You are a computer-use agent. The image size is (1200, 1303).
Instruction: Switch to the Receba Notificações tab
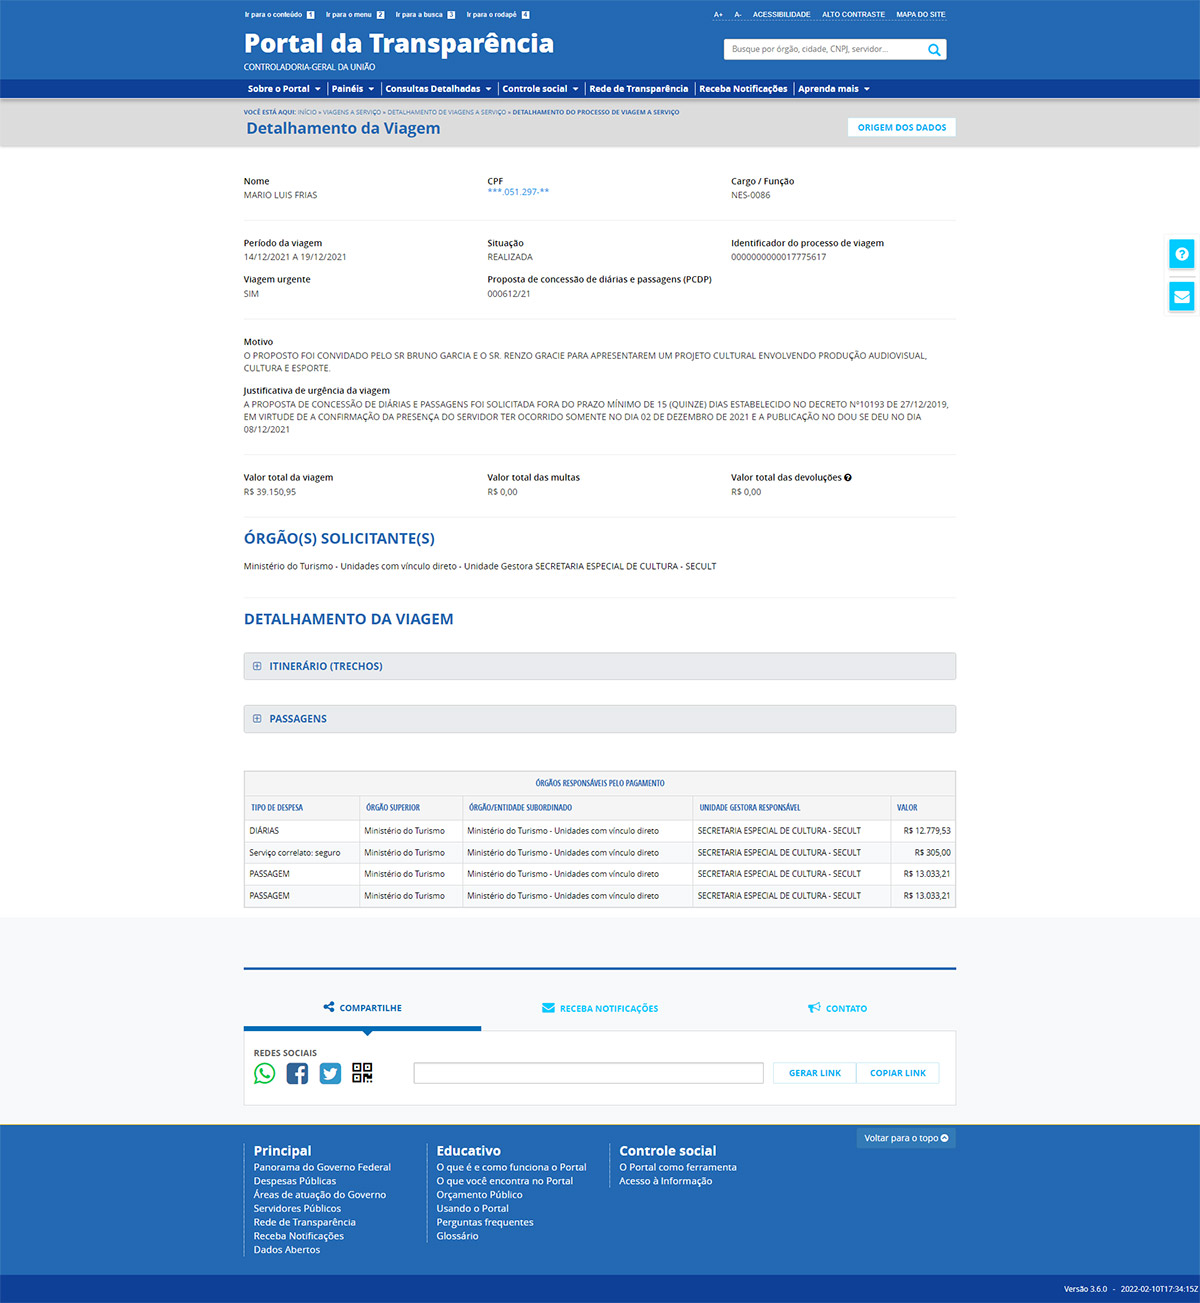(x=600, y=1008)
